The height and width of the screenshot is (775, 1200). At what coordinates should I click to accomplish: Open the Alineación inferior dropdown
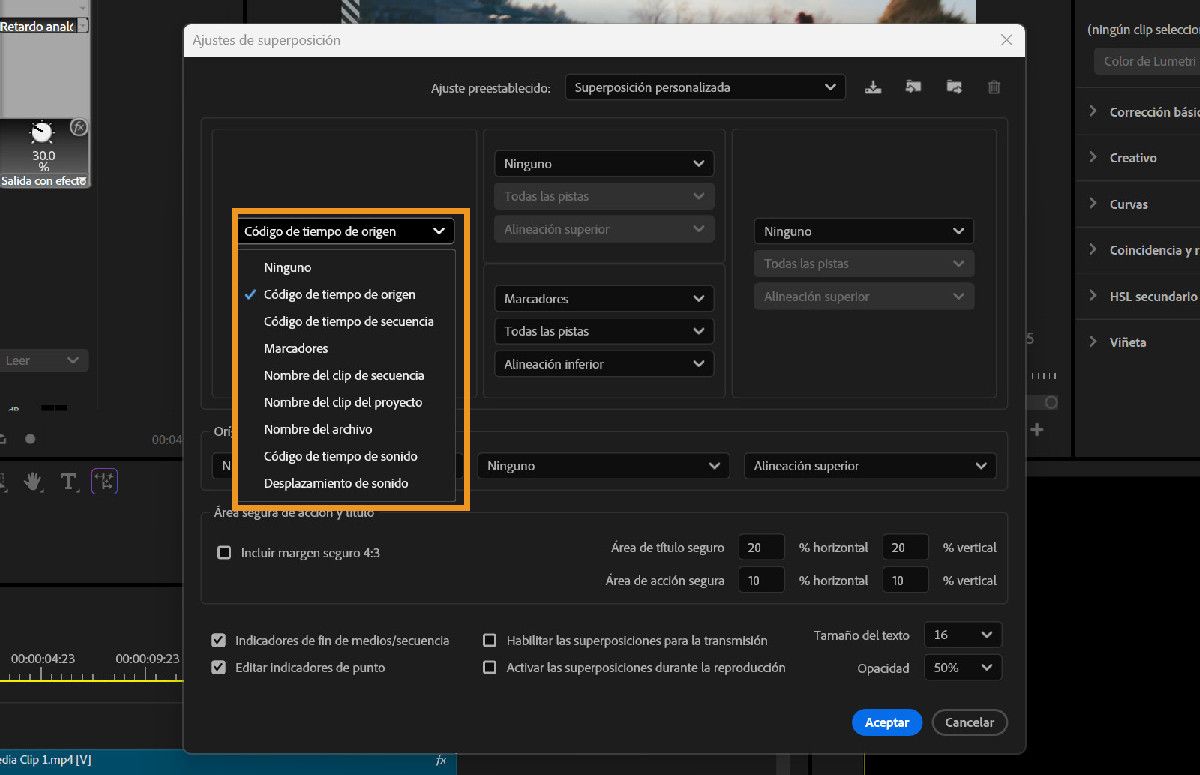point(604,364)
